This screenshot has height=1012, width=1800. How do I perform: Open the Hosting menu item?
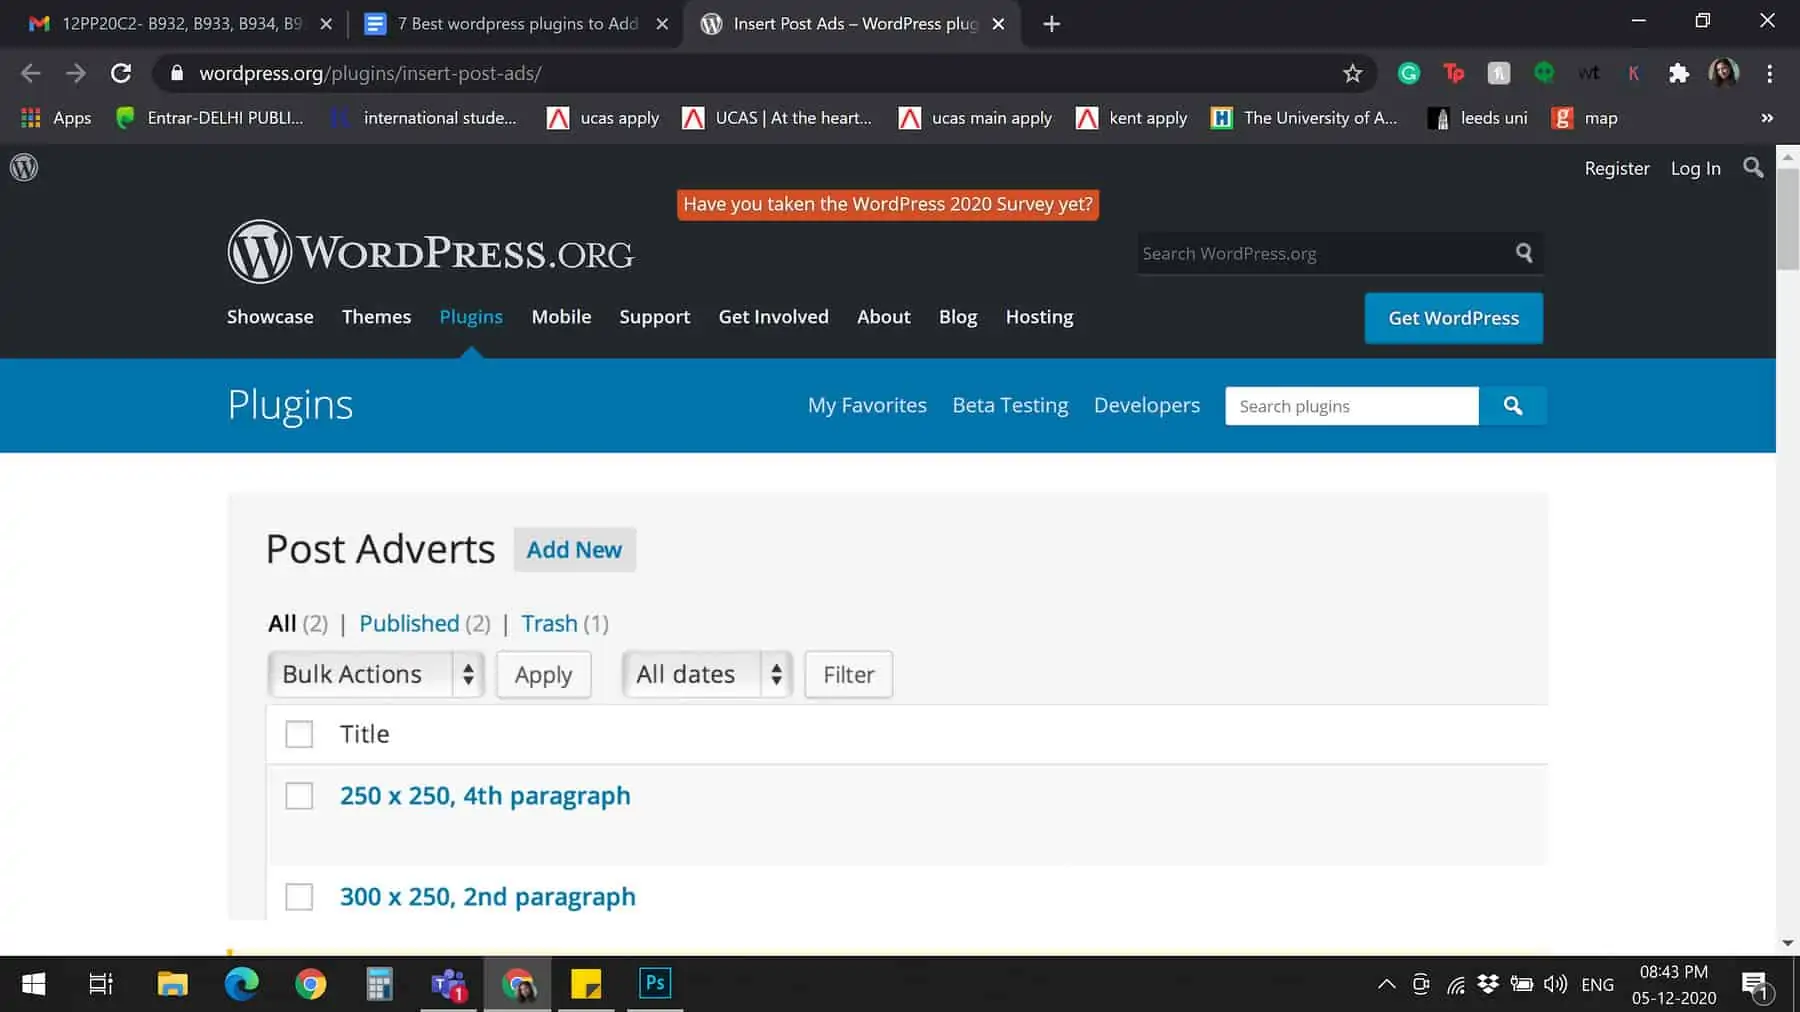click(x=1039, y=317)
